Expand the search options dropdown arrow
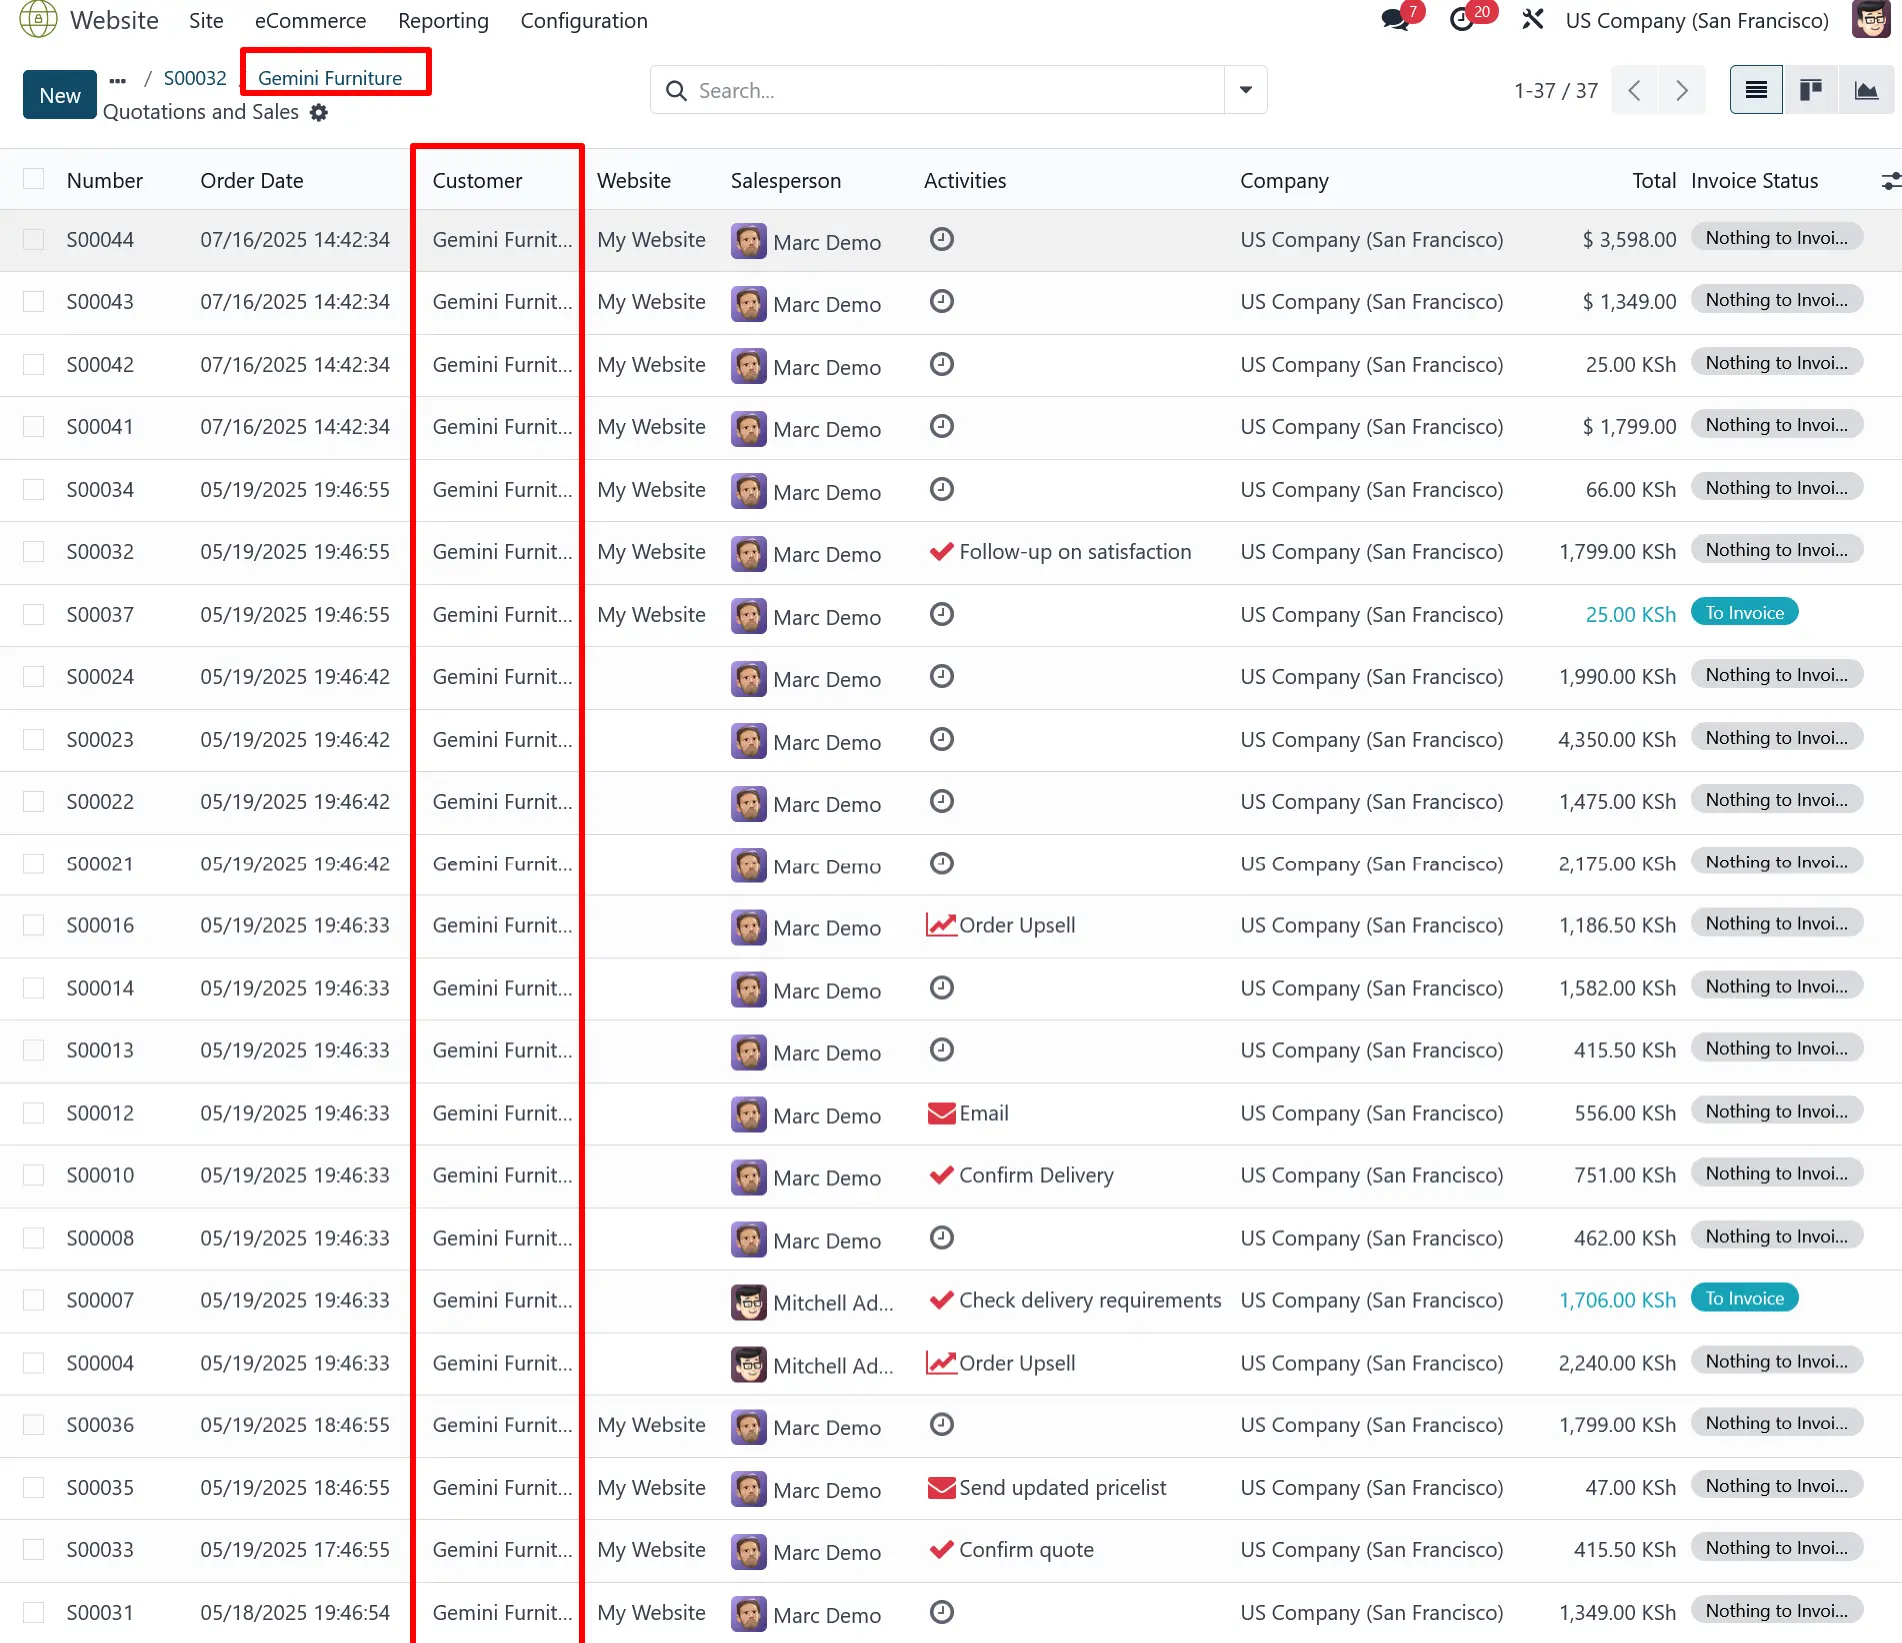 [x=1246, y=91]
